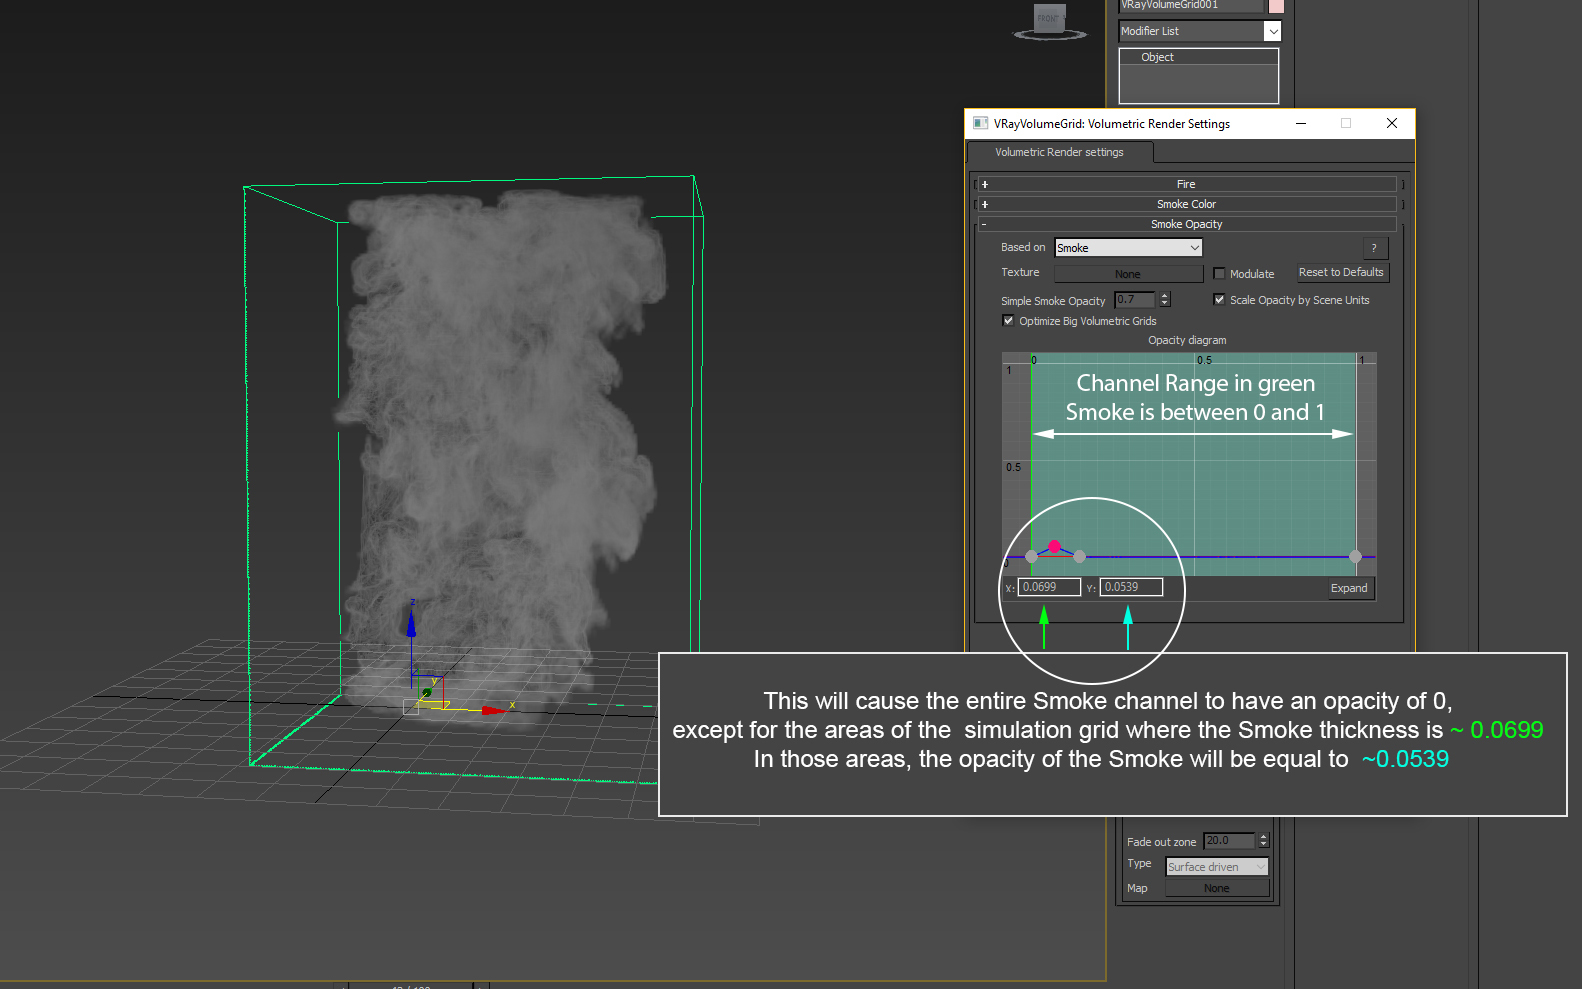Click the pink object color swatch
This screenshot has height=989, width=1582.
(x=1276, y=5)
